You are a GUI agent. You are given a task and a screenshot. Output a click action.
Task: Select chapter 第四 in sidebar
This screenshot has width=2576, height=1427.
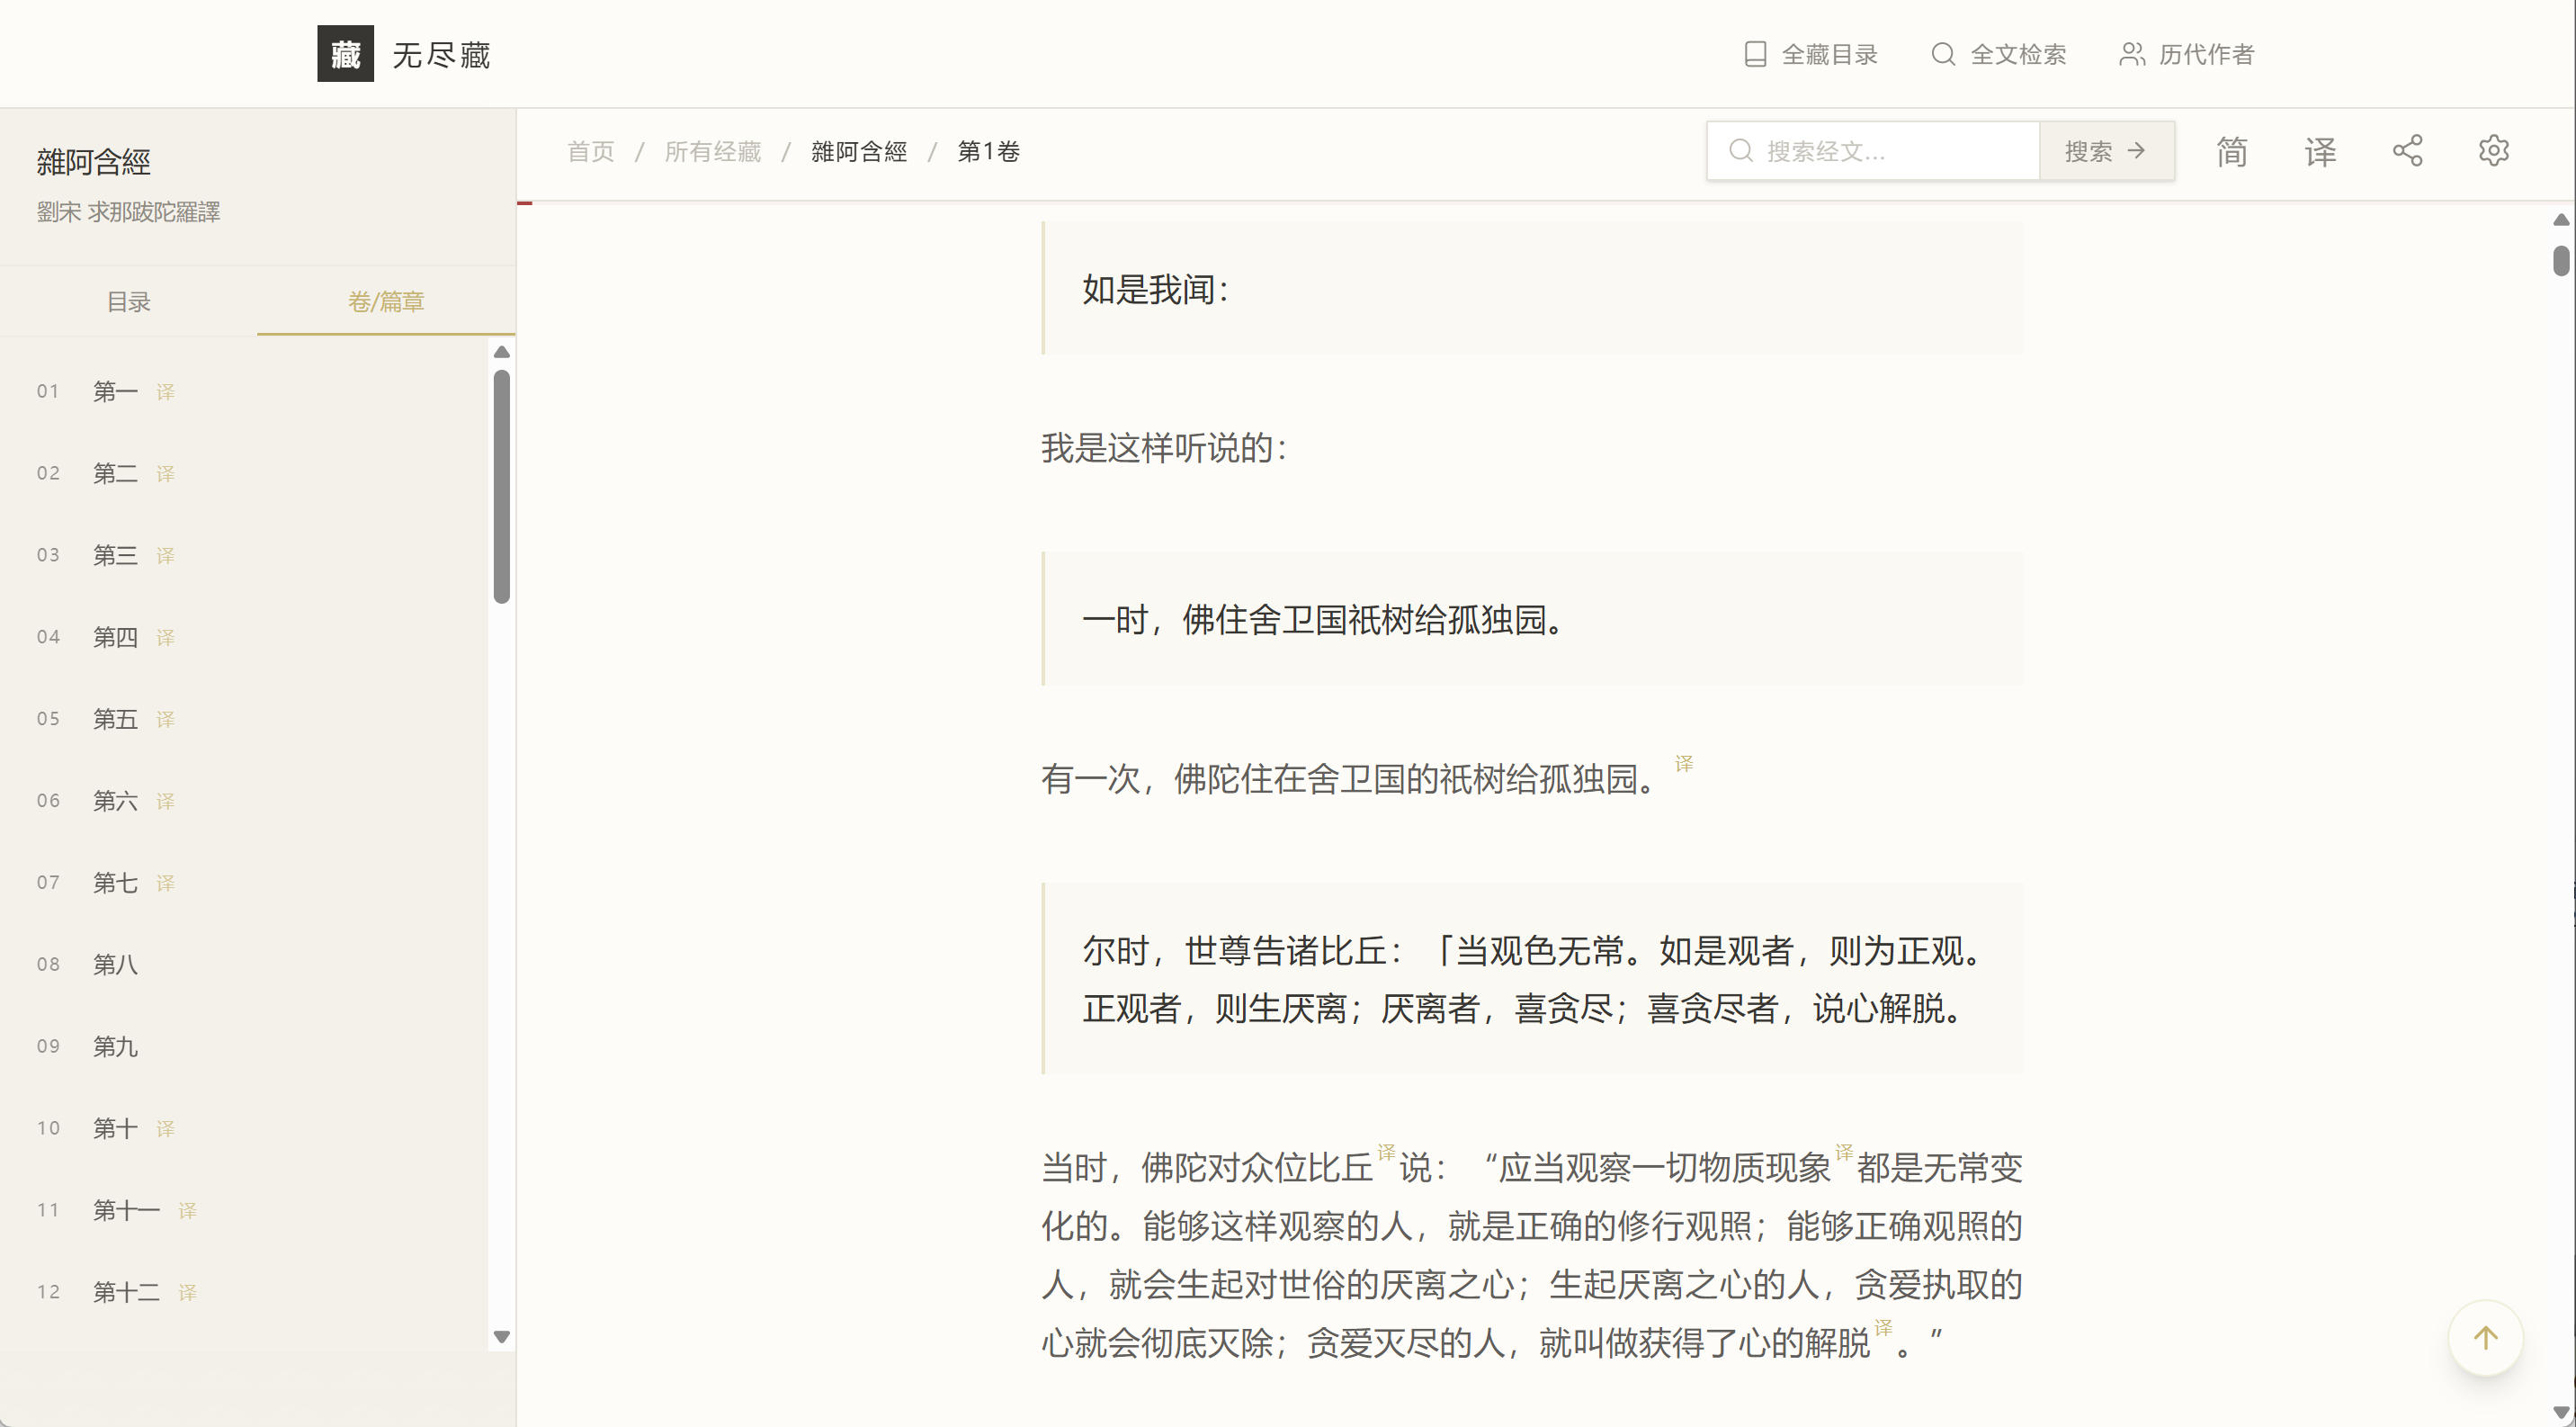tap(115, 637)
